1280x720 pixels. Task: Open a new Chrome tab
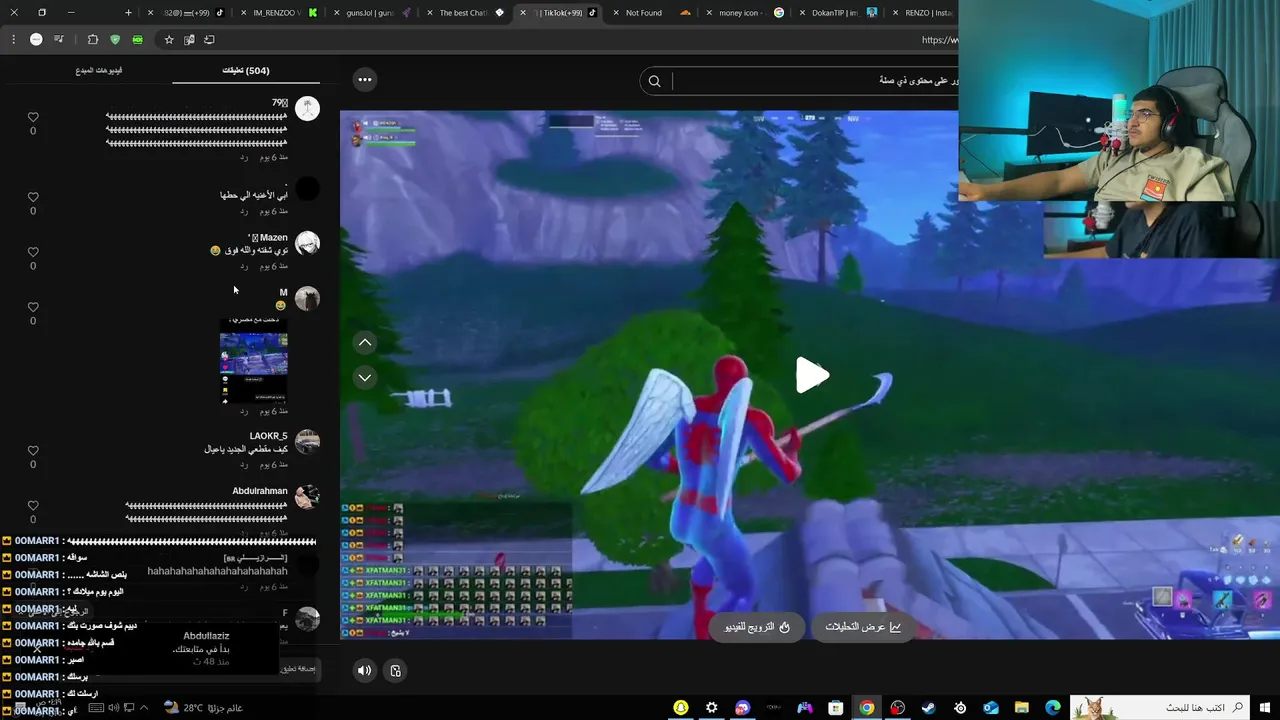(128, 13)
